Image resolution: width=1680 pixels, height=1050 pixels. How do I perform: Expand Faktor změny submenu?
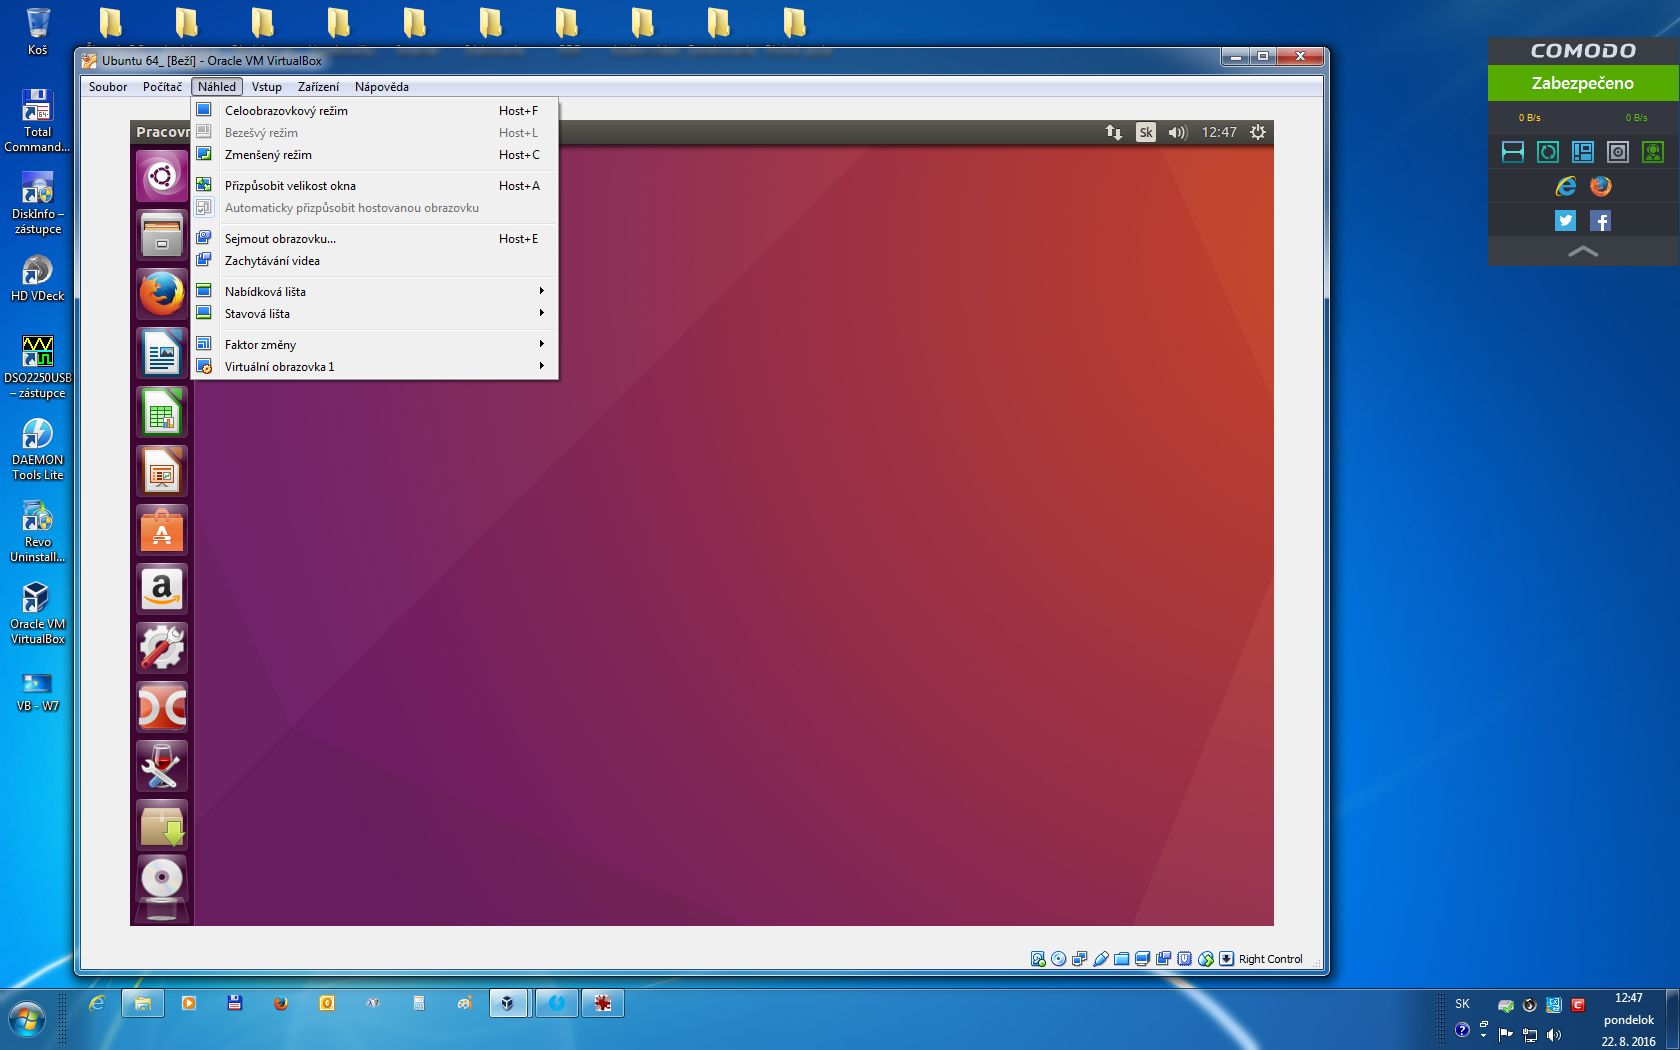tap(374, 345)
